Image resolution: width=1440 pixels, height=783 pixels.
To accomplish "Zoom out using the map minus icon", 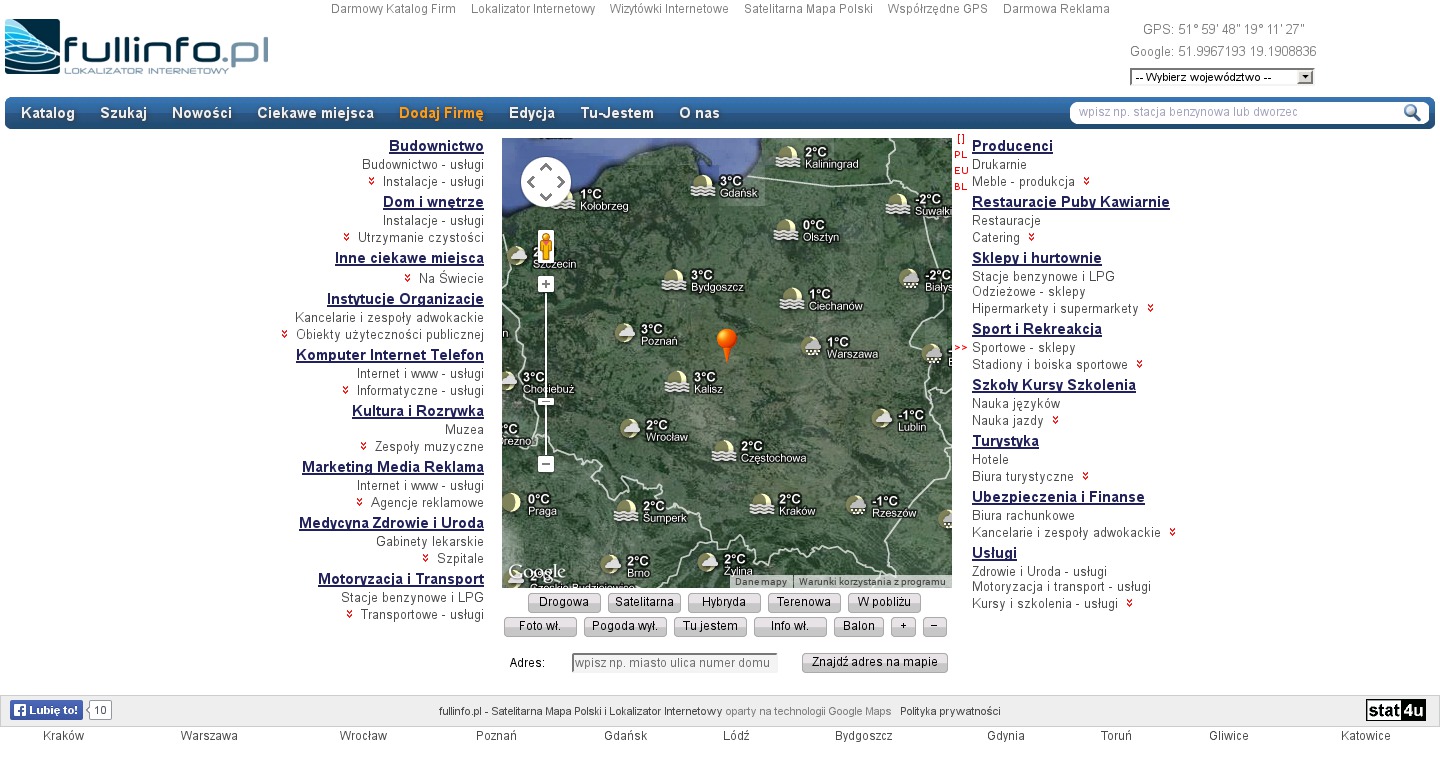I will point(546,464).
